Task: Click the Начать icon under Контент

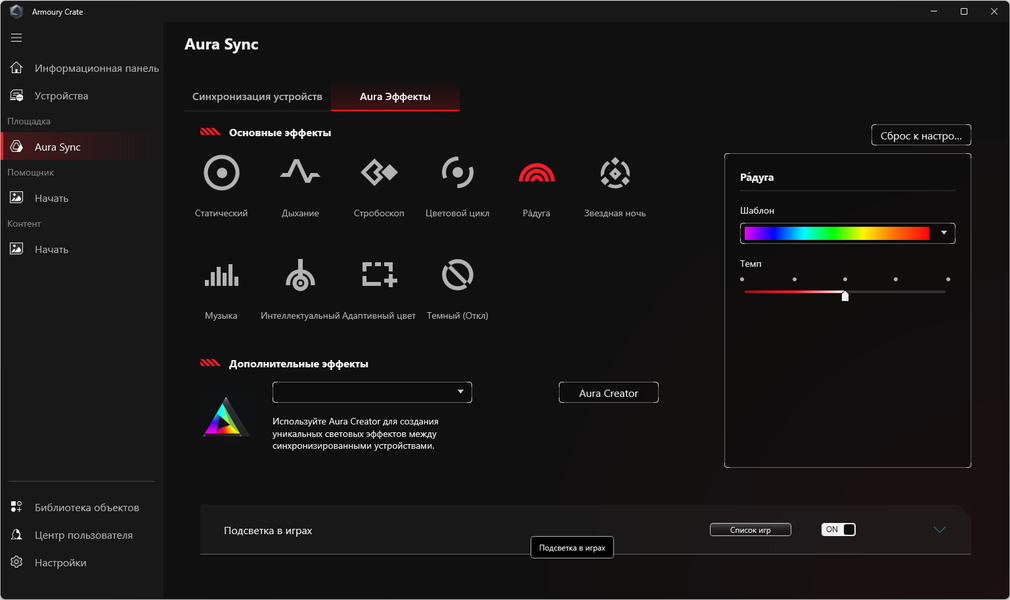Action: (17, 249)
